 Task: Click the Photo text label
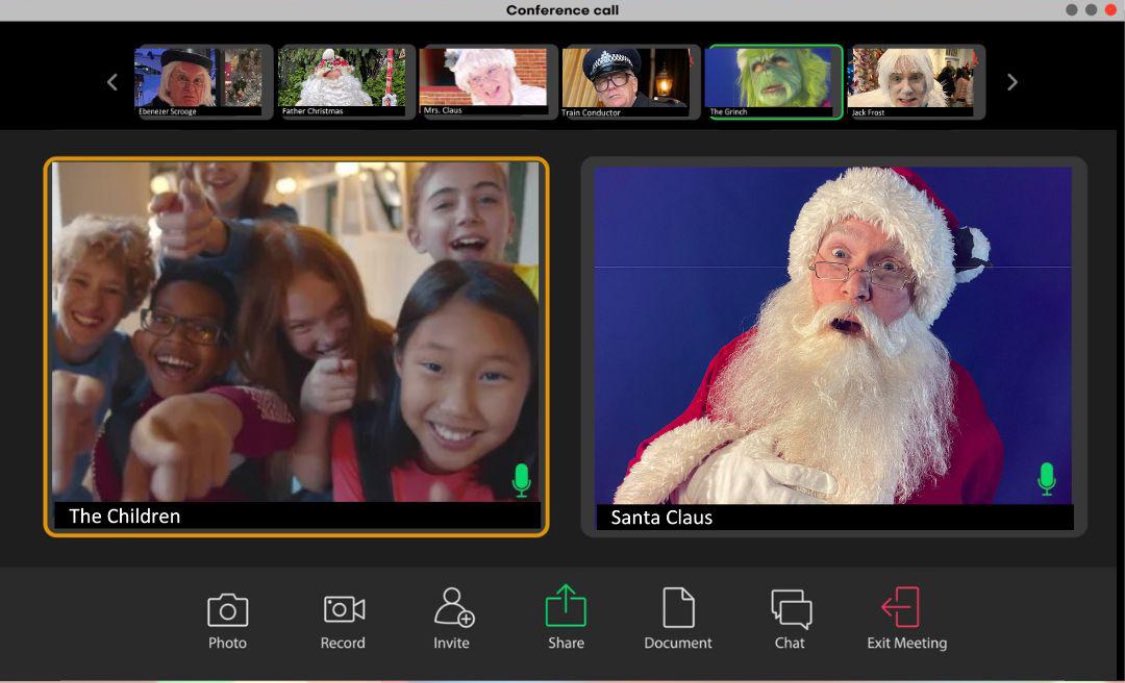(227, 643)
